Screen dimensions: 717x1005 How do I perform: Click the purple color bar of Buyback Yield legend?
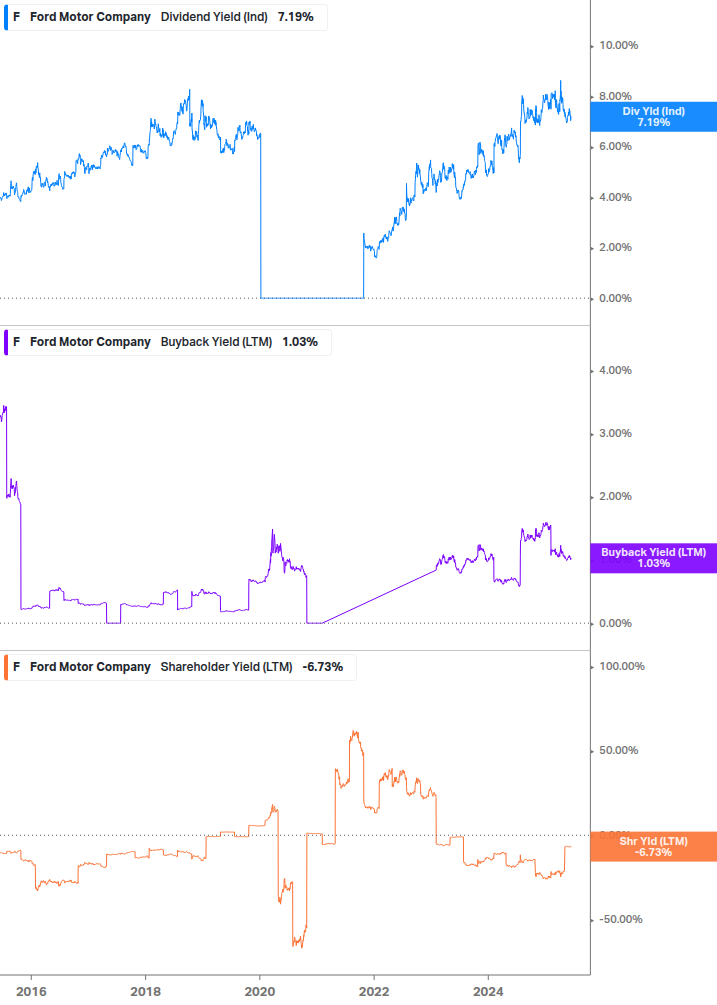pyautogui.click(x=6, y=342)
